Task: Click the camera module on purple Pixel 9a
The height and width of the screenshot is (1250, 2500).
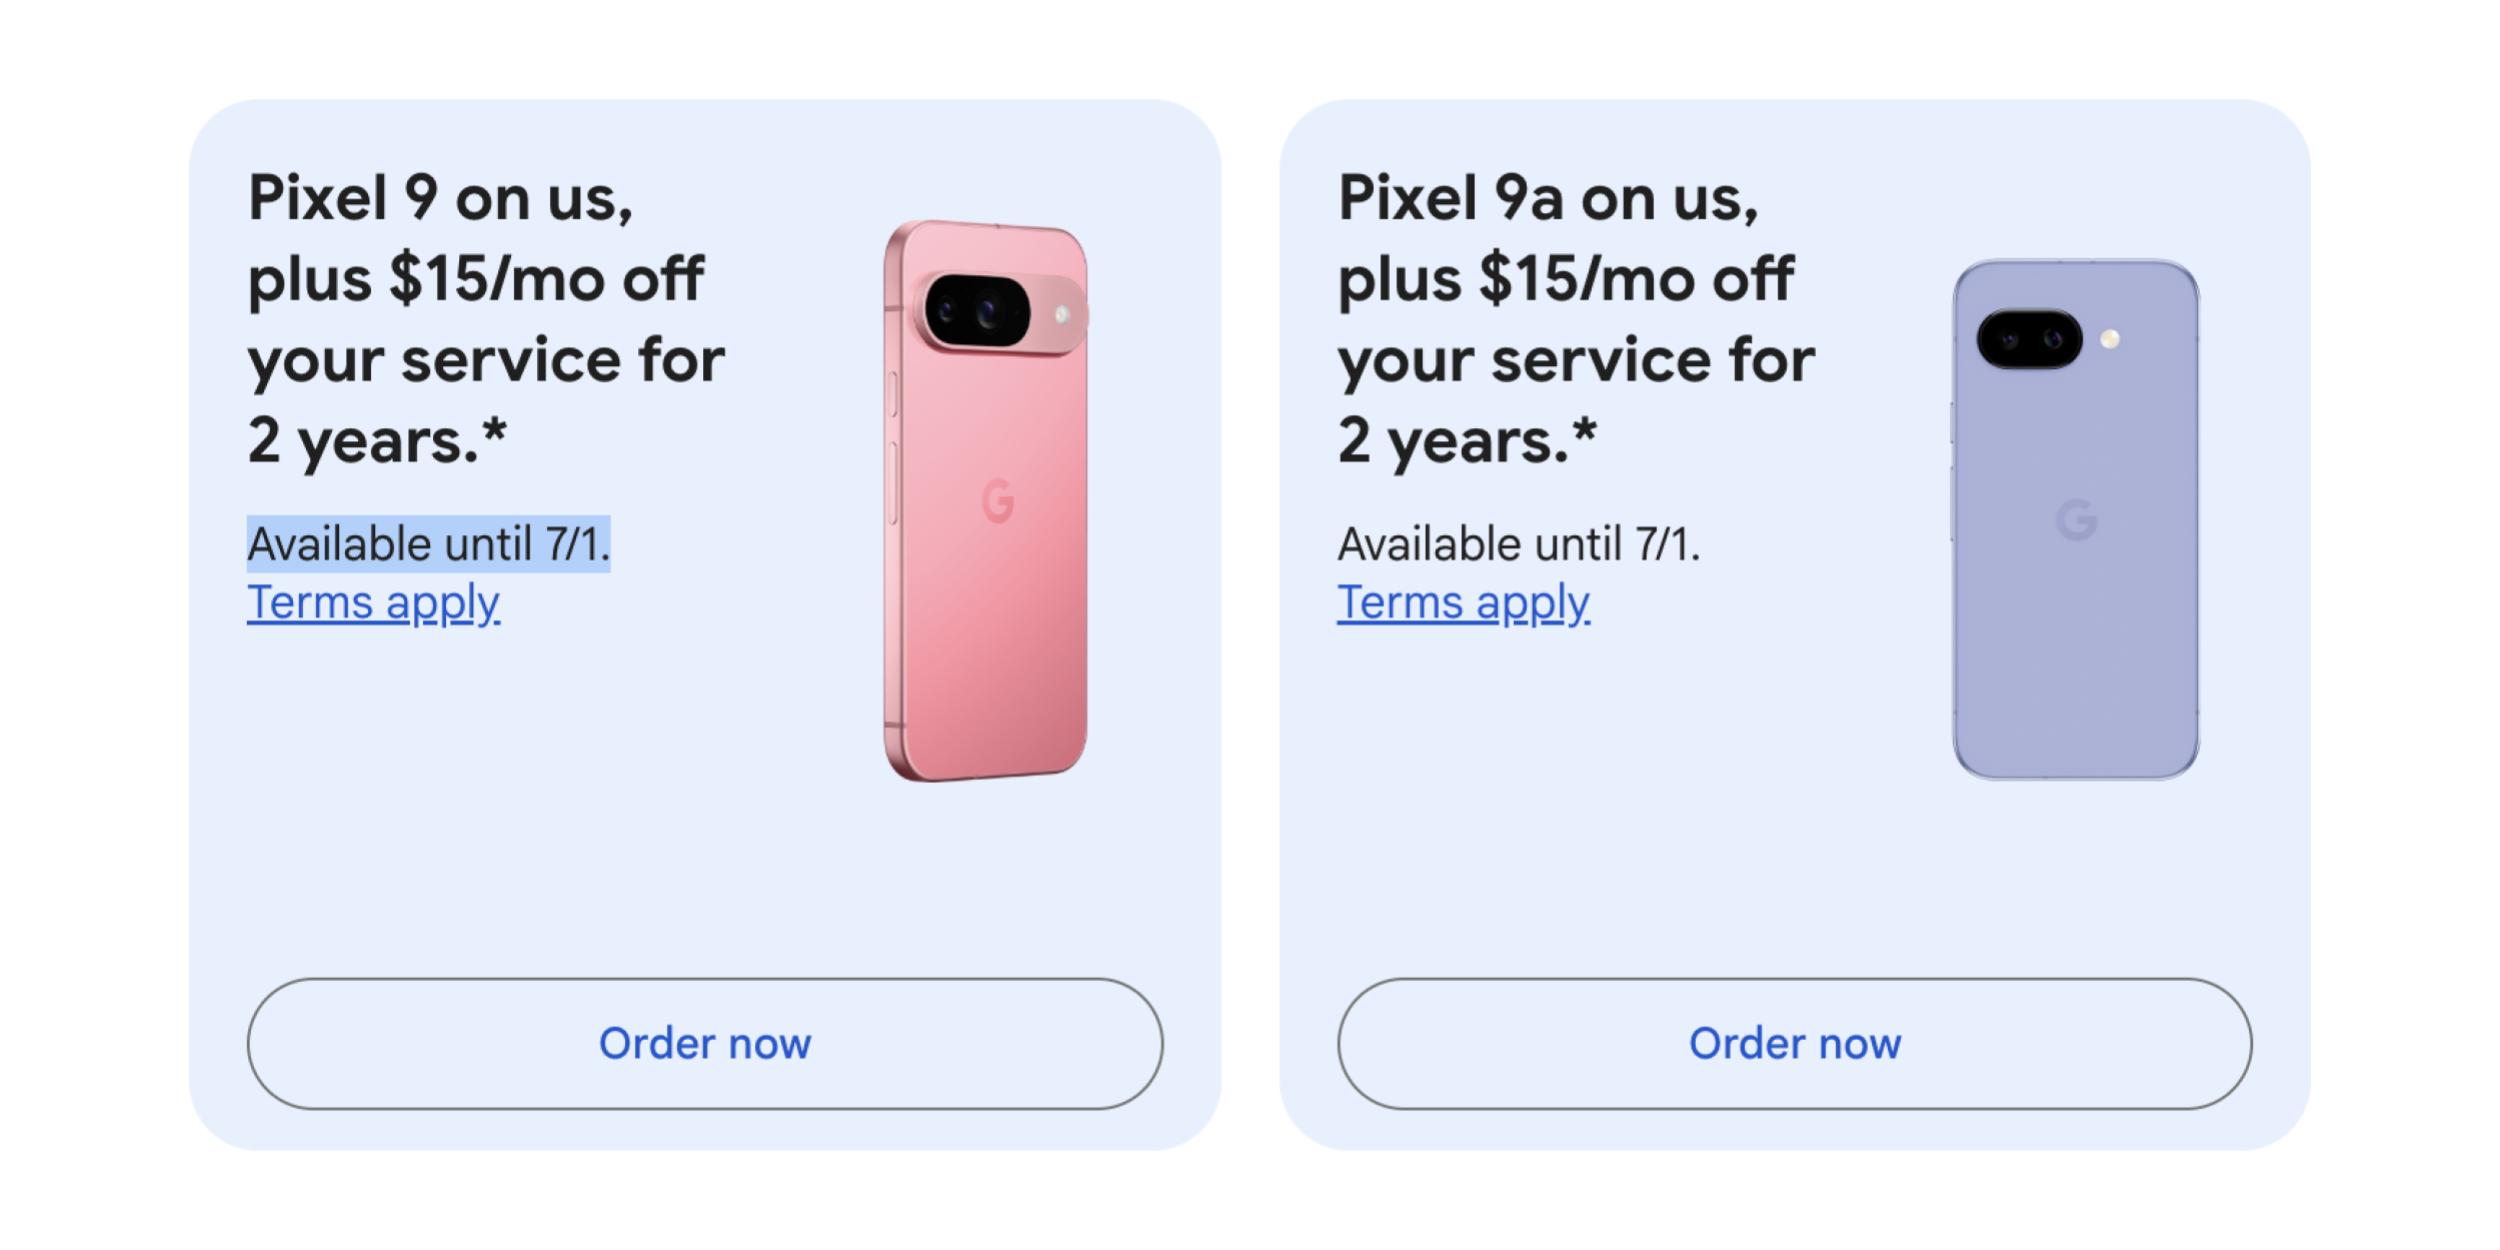Action: click(x=2029, y=339)
